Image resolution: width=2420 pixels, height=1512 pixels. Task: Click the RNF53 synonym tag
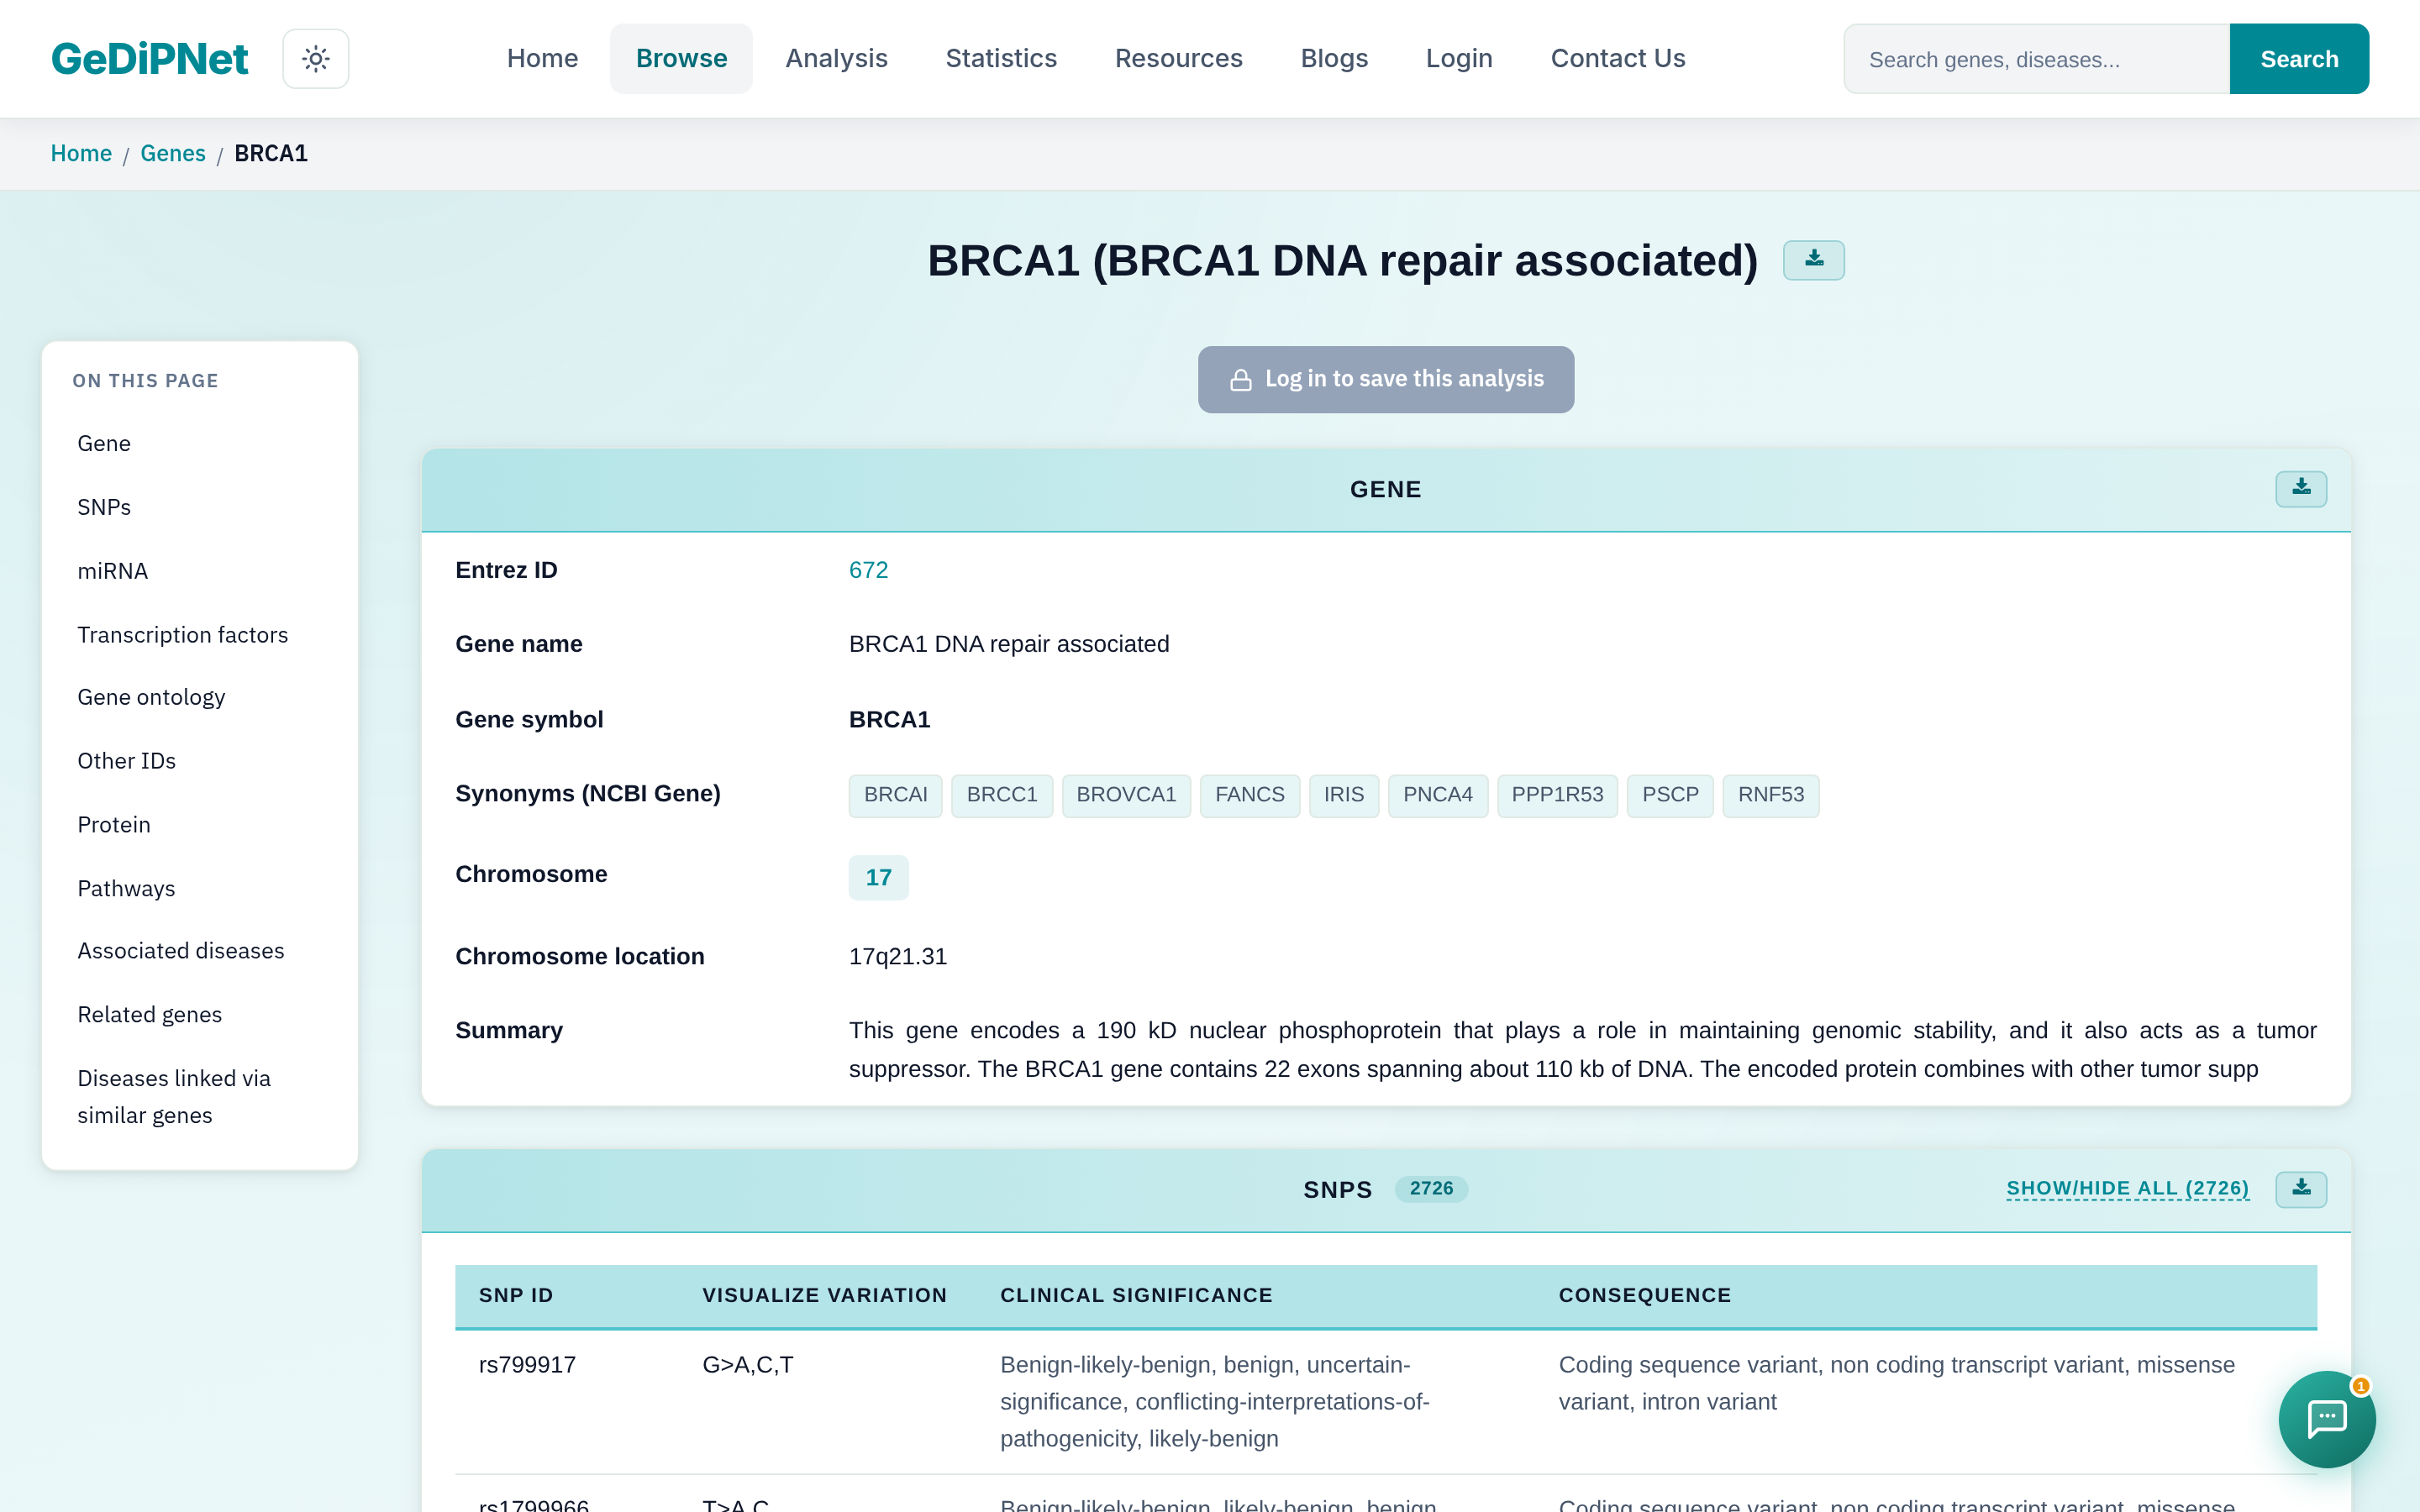(x=1770, y=795)
